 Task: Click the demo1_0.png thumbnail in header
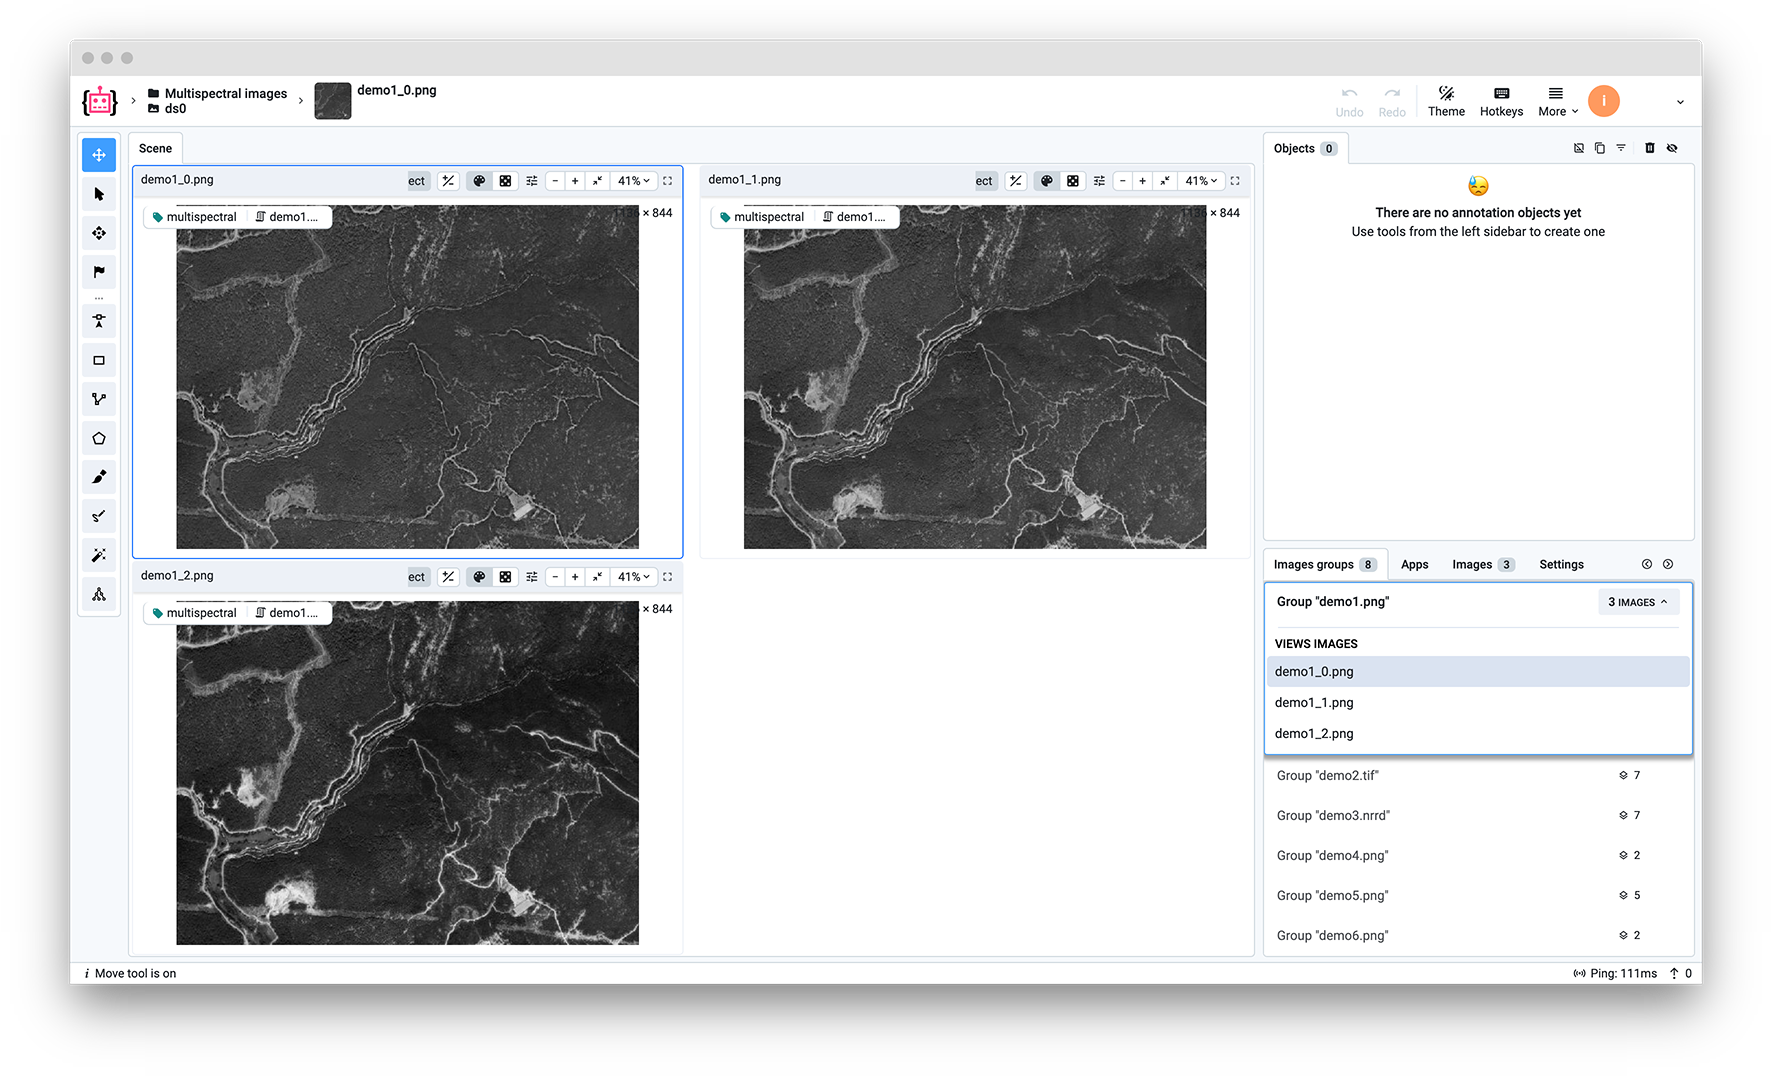333,101
